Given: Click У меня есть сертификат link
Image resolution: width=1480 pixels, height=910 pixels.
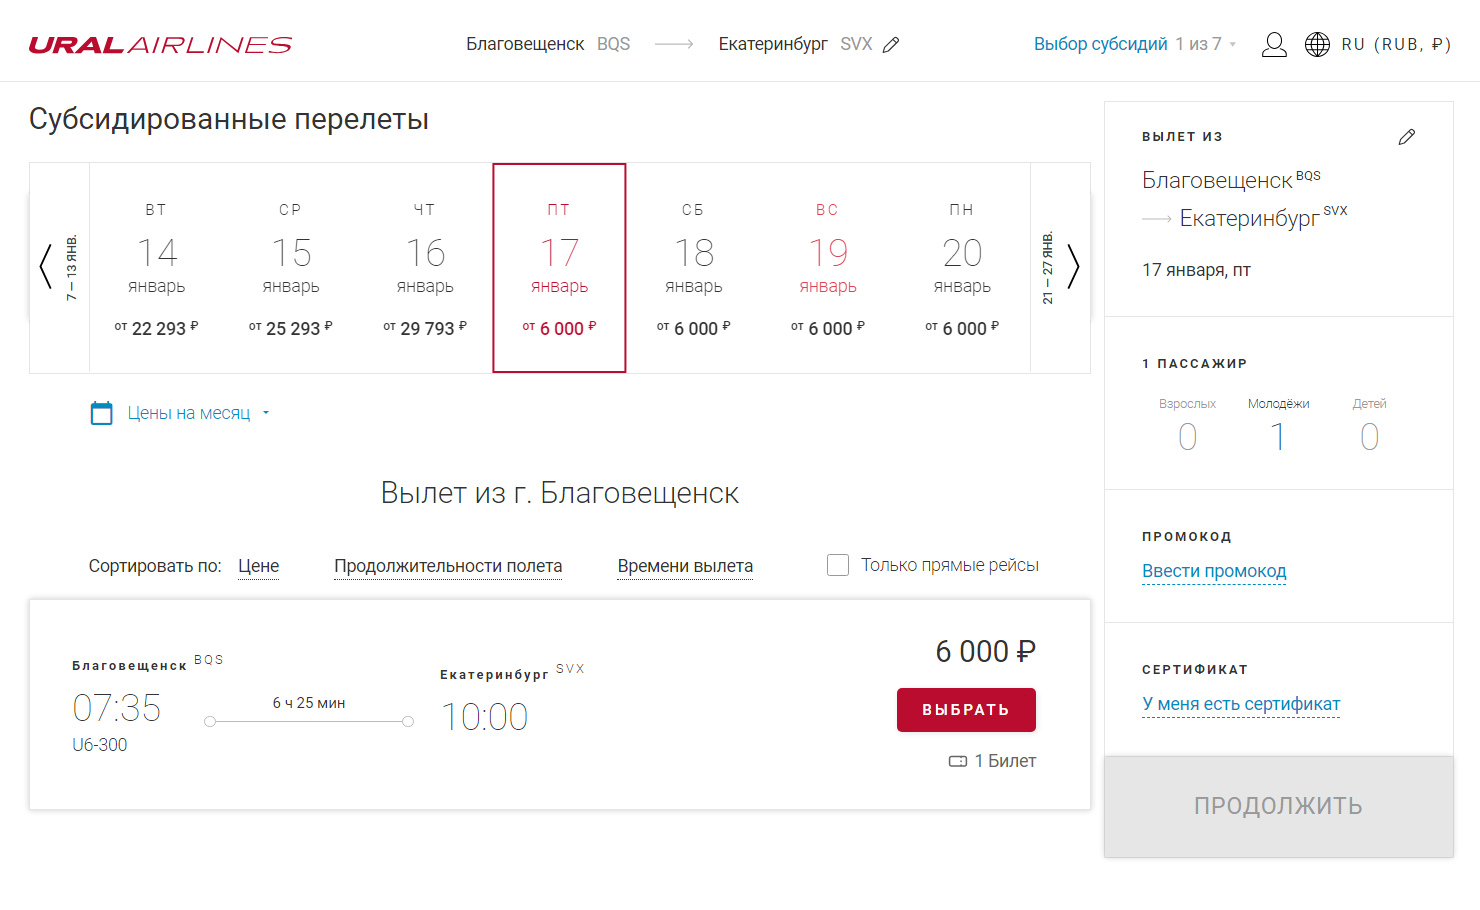Looking at the screenshot, I should (1241, 704).
